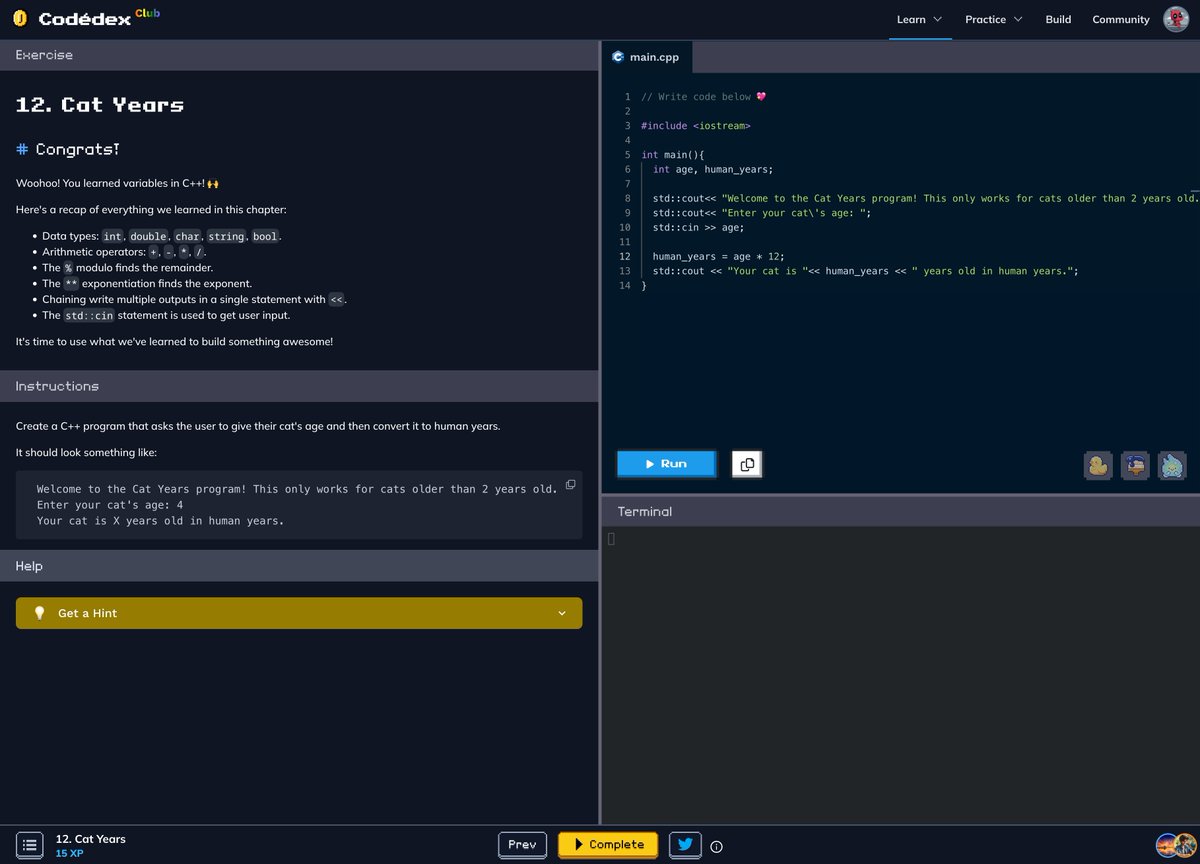Open the lesson list icon at bottom left
This screenshot has height=864, width=1200.
coord(30,845)
